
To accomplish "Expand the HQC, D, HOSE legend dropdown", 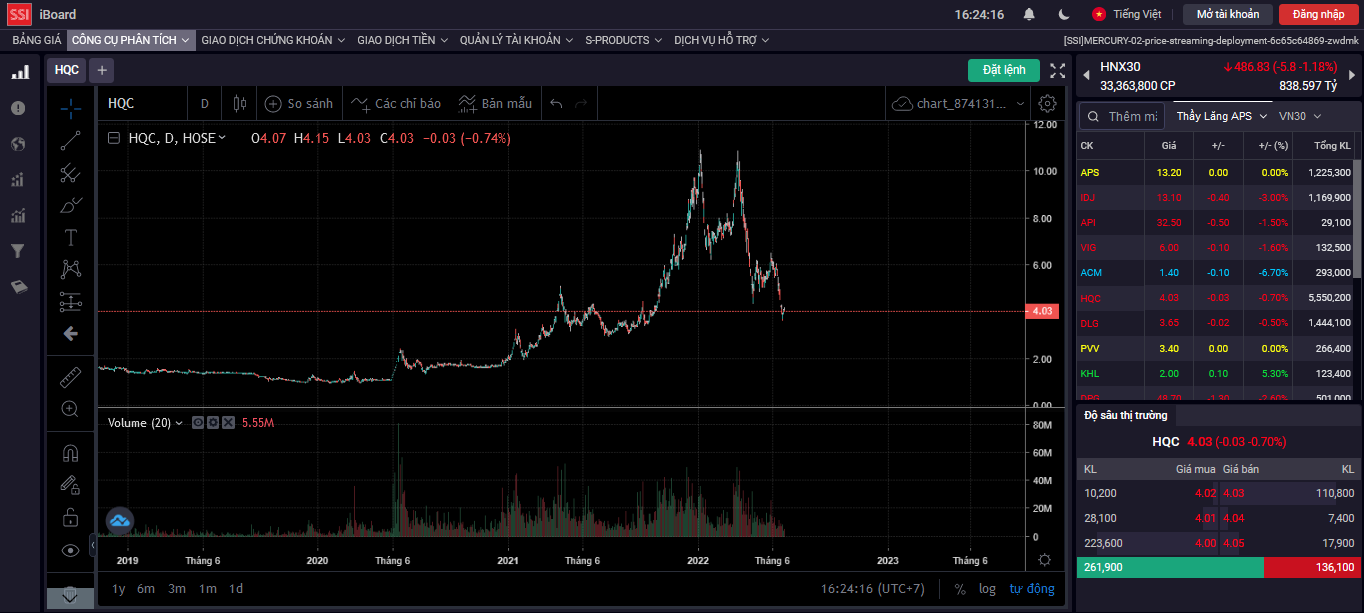I will tap(222, 138).
